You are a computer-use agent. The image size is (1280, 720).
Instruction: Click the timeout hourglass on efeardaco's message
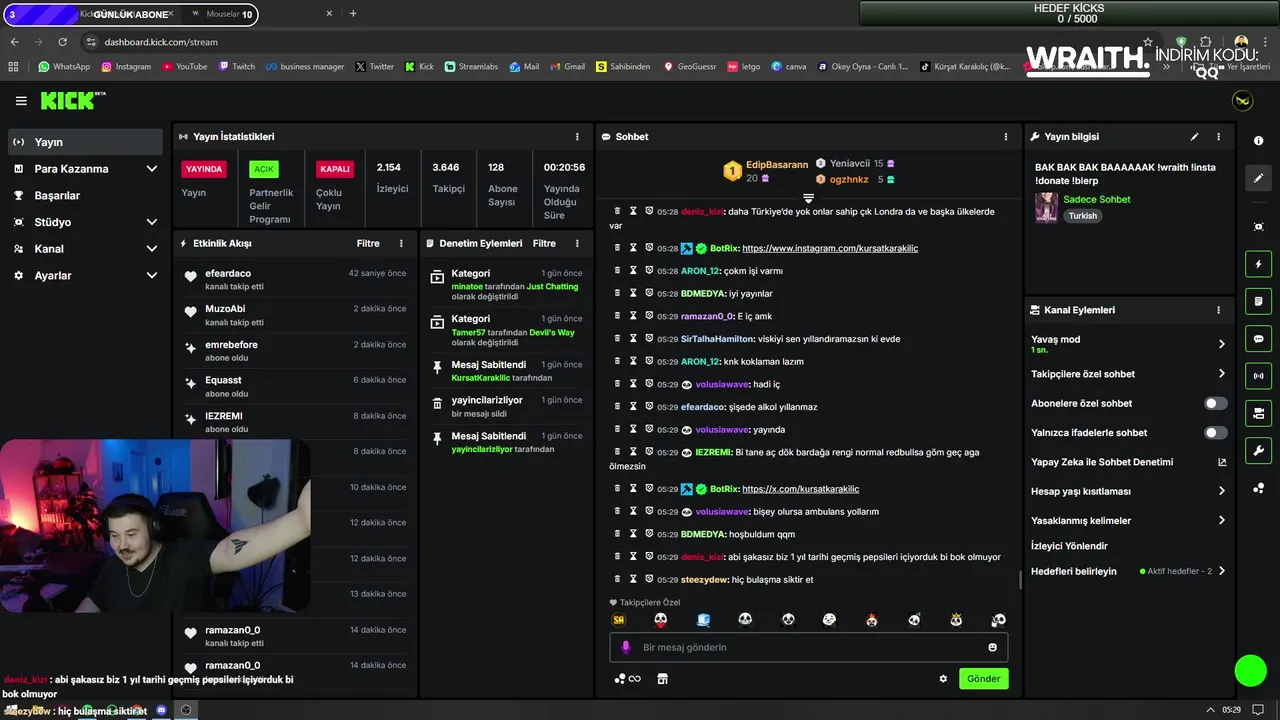click(633, 407)
